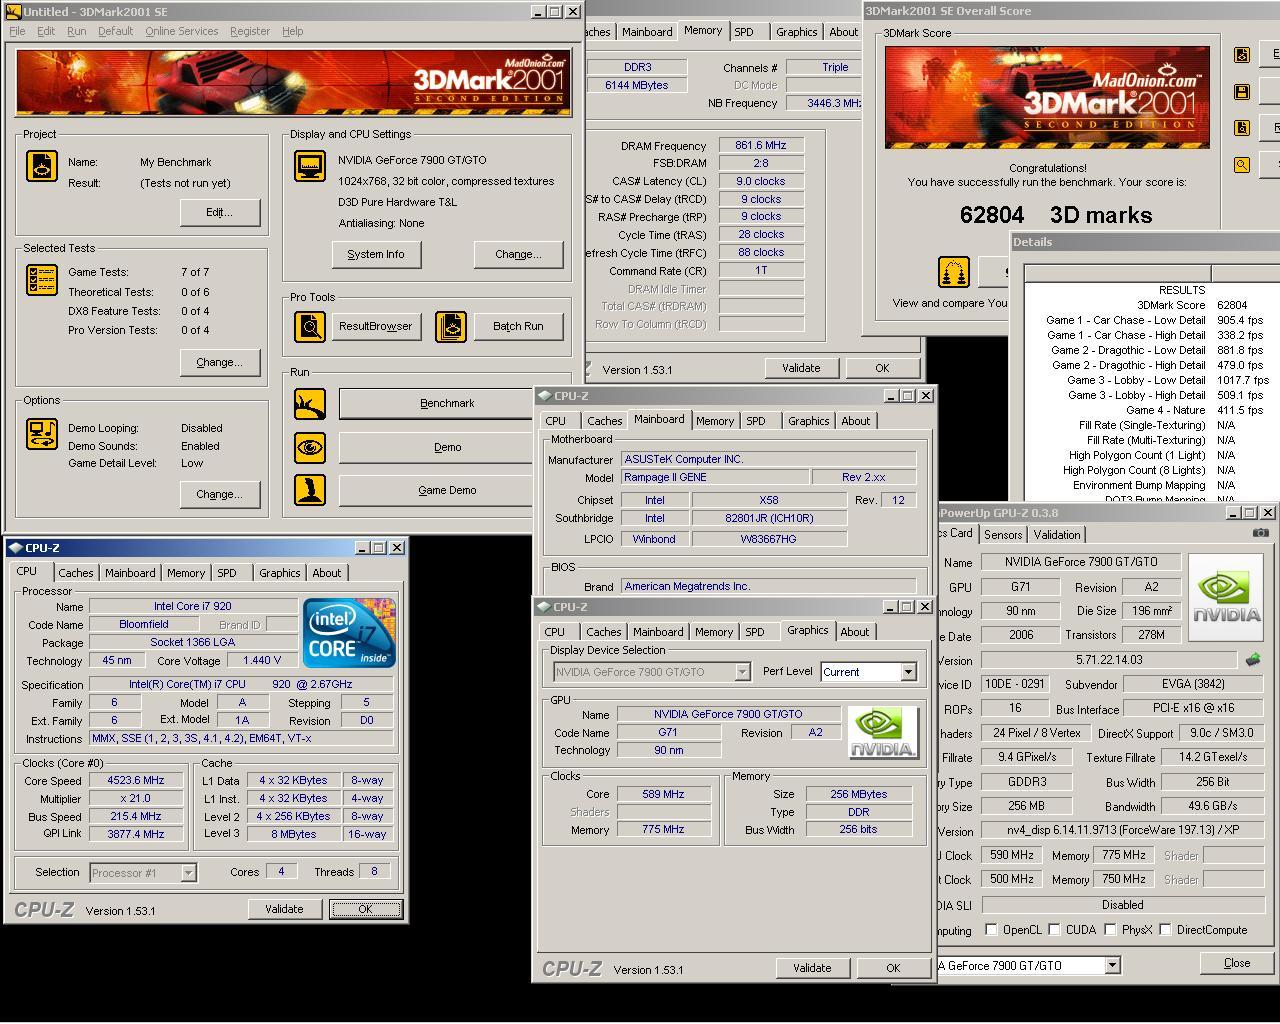1280x1024 pixels.
Task: Click the Change... button under Selected Tests
Action: 220,362
